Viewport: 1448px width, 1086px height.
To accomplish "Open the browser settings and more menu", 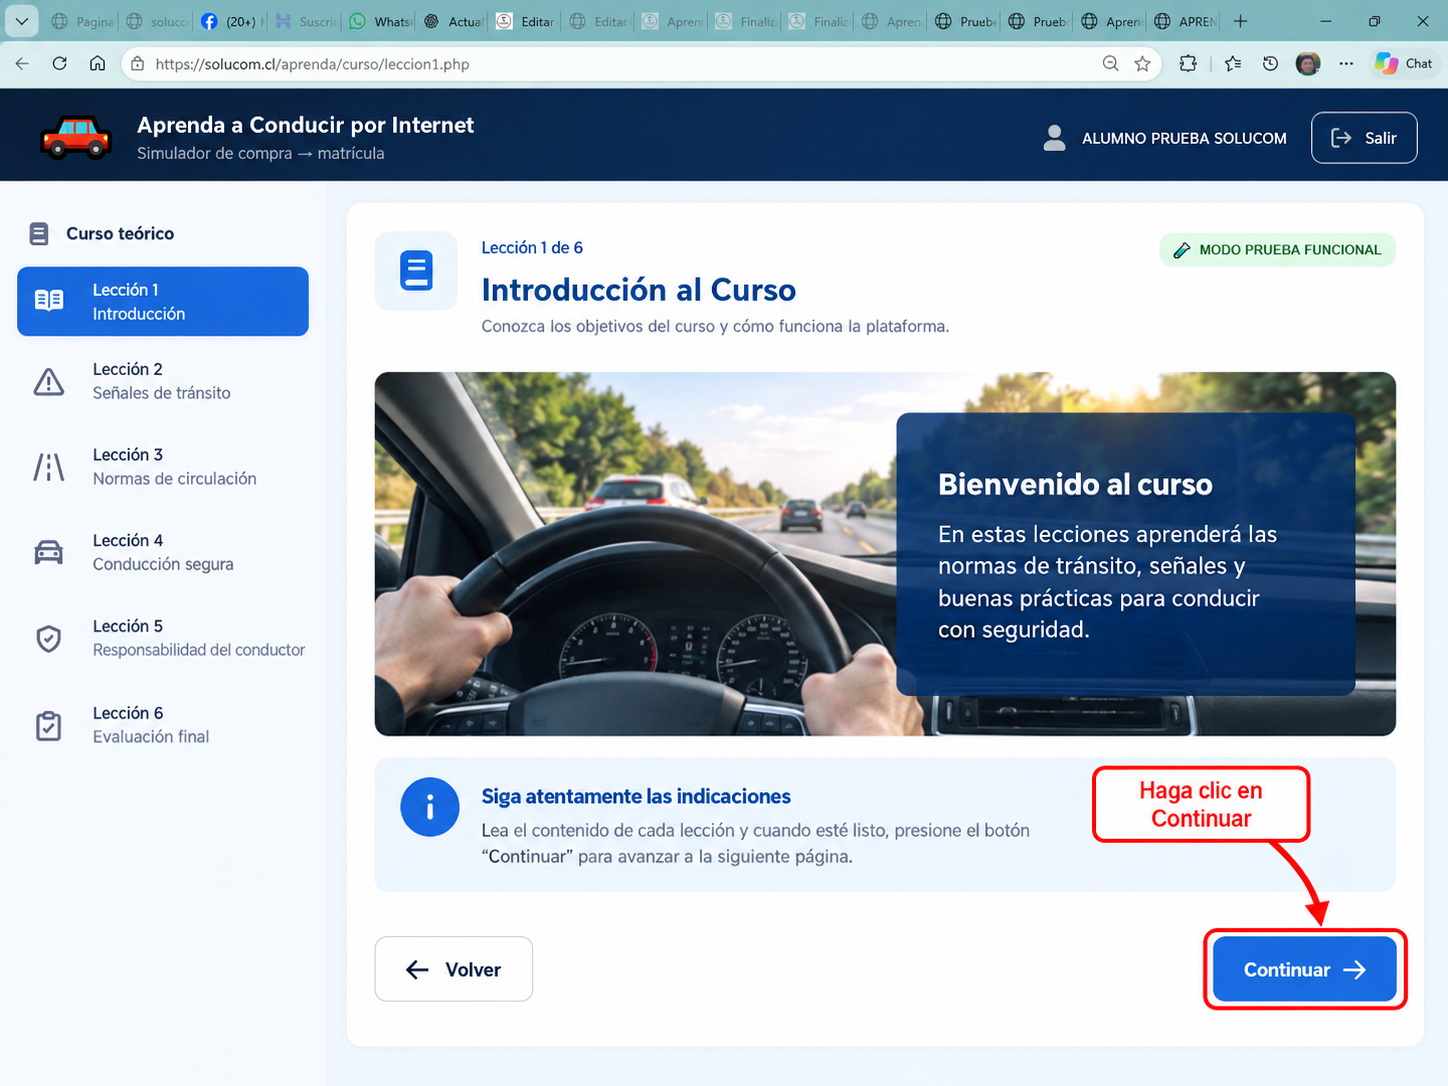I will pos(1346,63).
